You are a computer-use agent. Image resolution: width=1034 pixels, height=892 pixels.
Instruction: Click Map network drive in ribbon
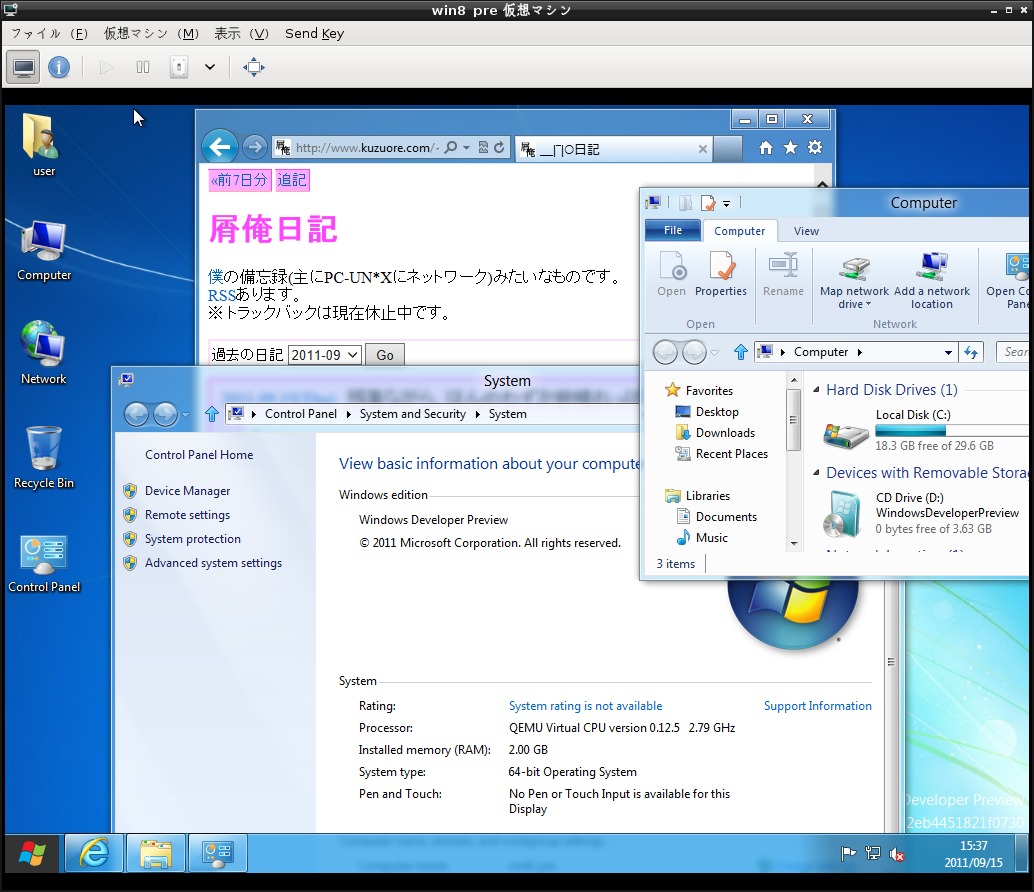(x=855, y=279)
